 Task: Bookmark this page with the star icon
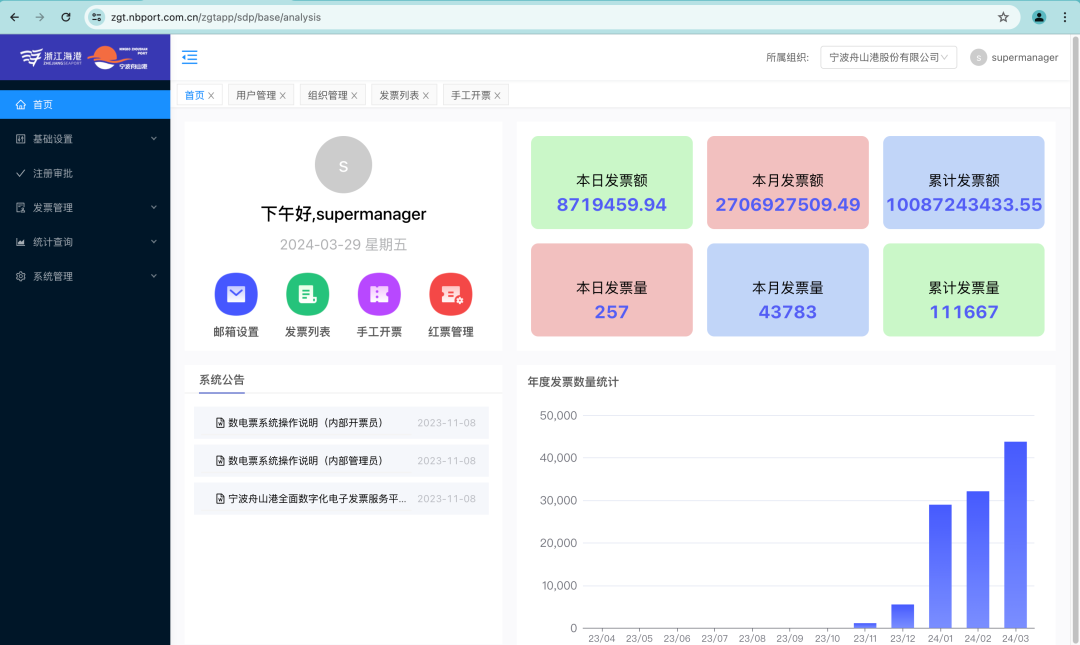1003,17
